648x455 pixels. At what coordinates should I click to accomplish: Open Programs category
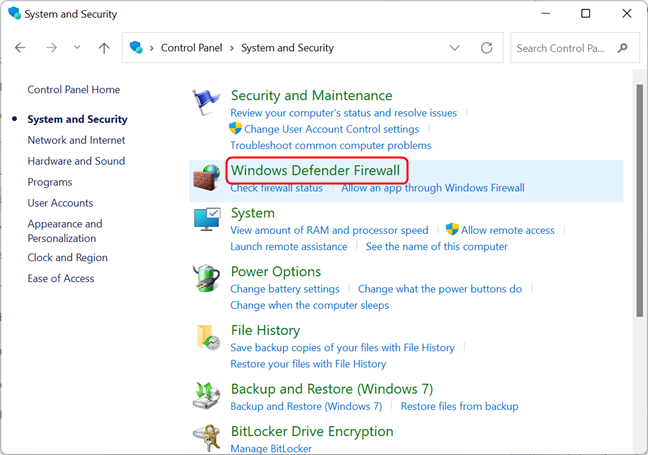pyautogui.click(x=50, y=182)
